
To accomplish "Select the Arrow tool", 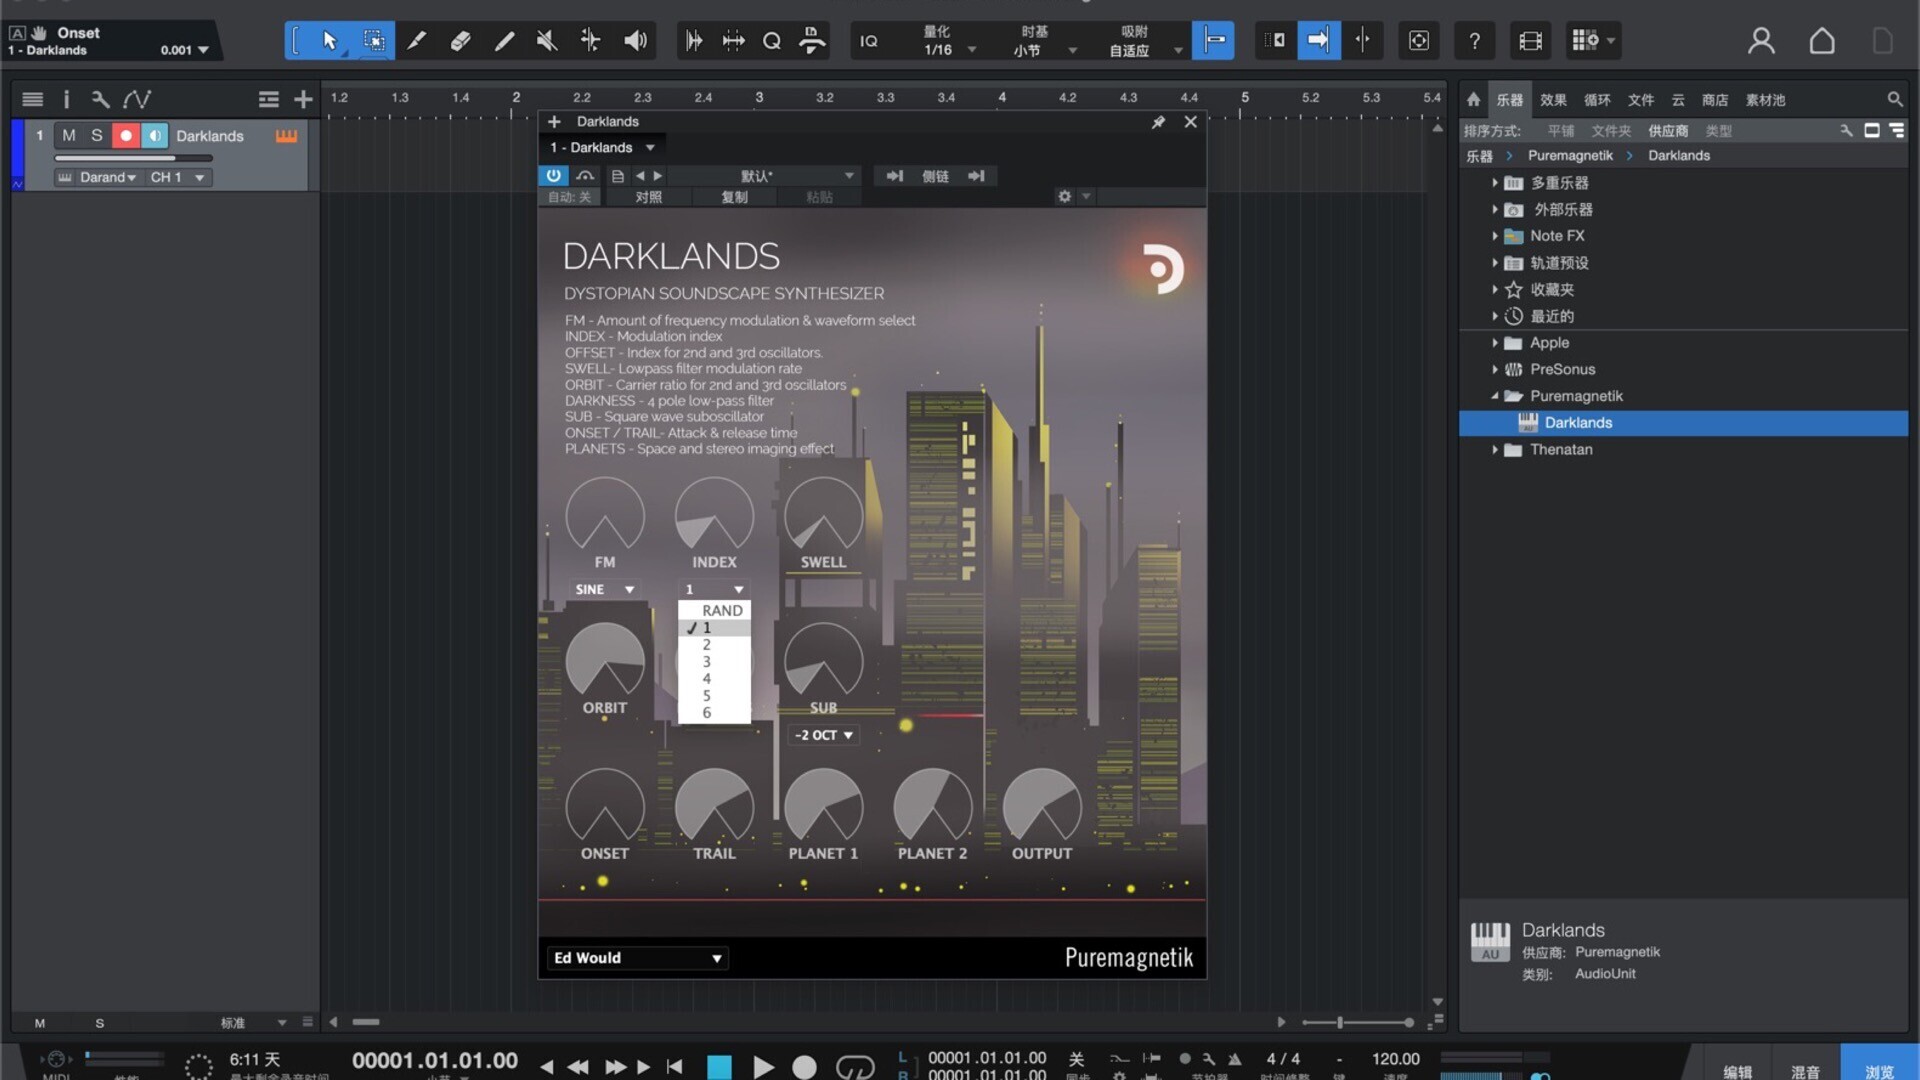I will coord(329,41).
